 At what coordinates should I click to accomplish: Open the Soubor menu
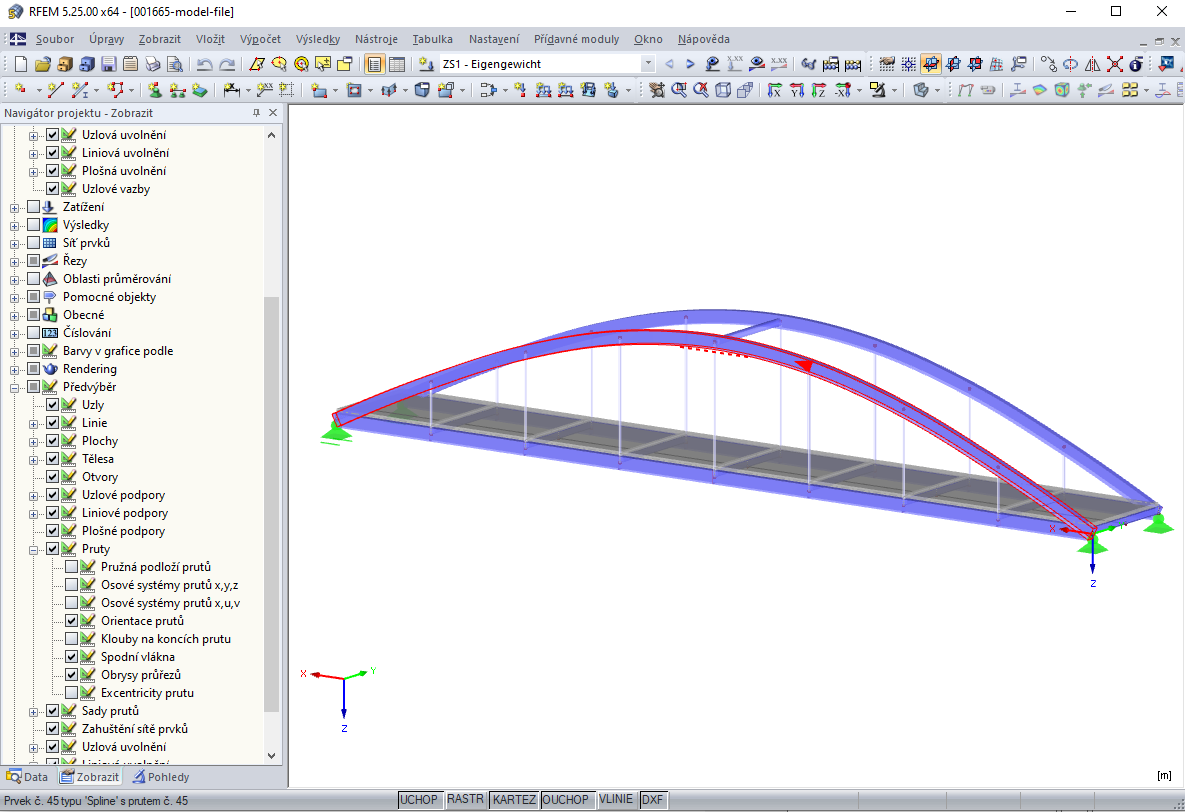(54, 39)
